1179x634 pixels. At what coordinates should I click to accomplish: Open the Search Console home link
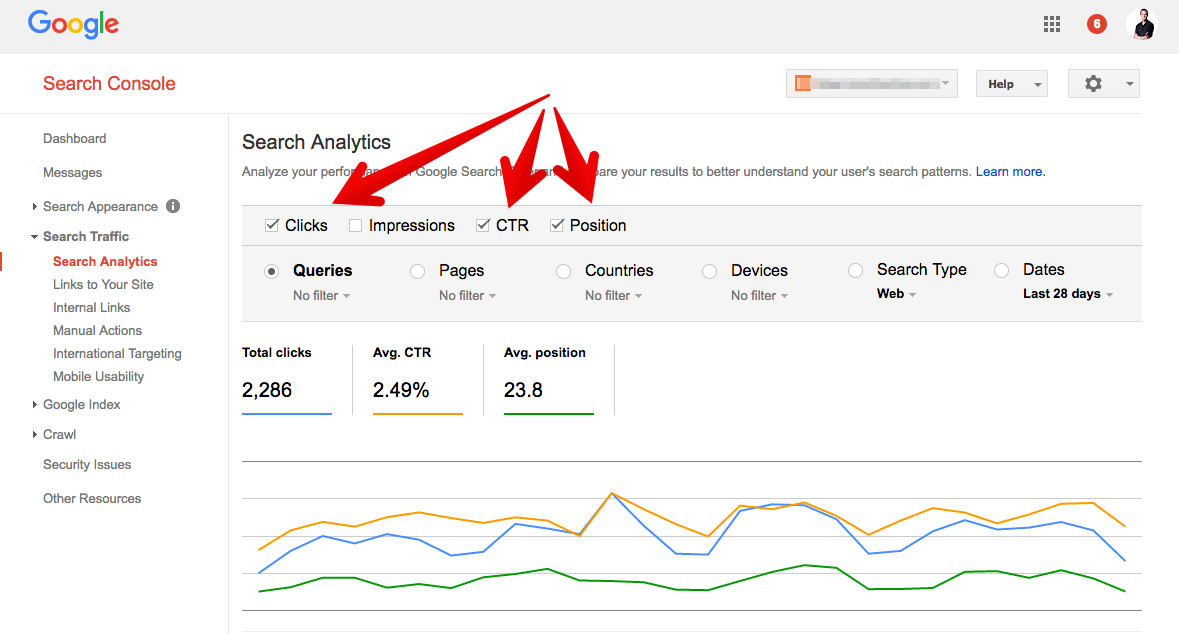point(109,84)
